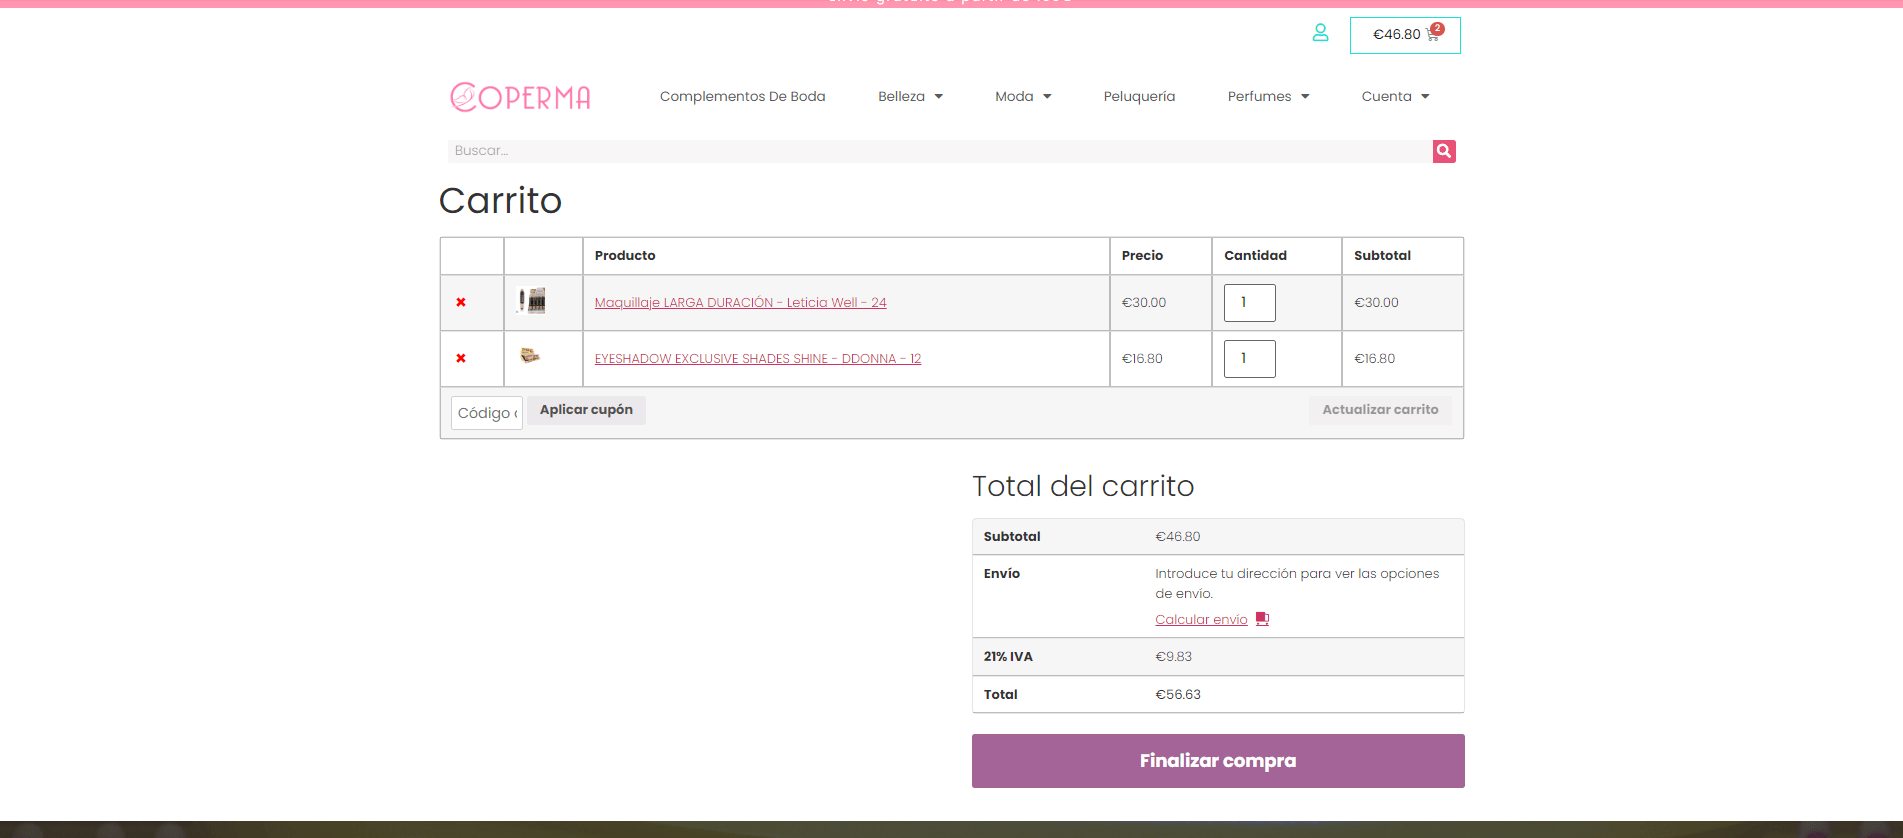Screen dimensions: 1903x838
Task: Click Actualizar carrito button
Action: (x=1380, y=410)
